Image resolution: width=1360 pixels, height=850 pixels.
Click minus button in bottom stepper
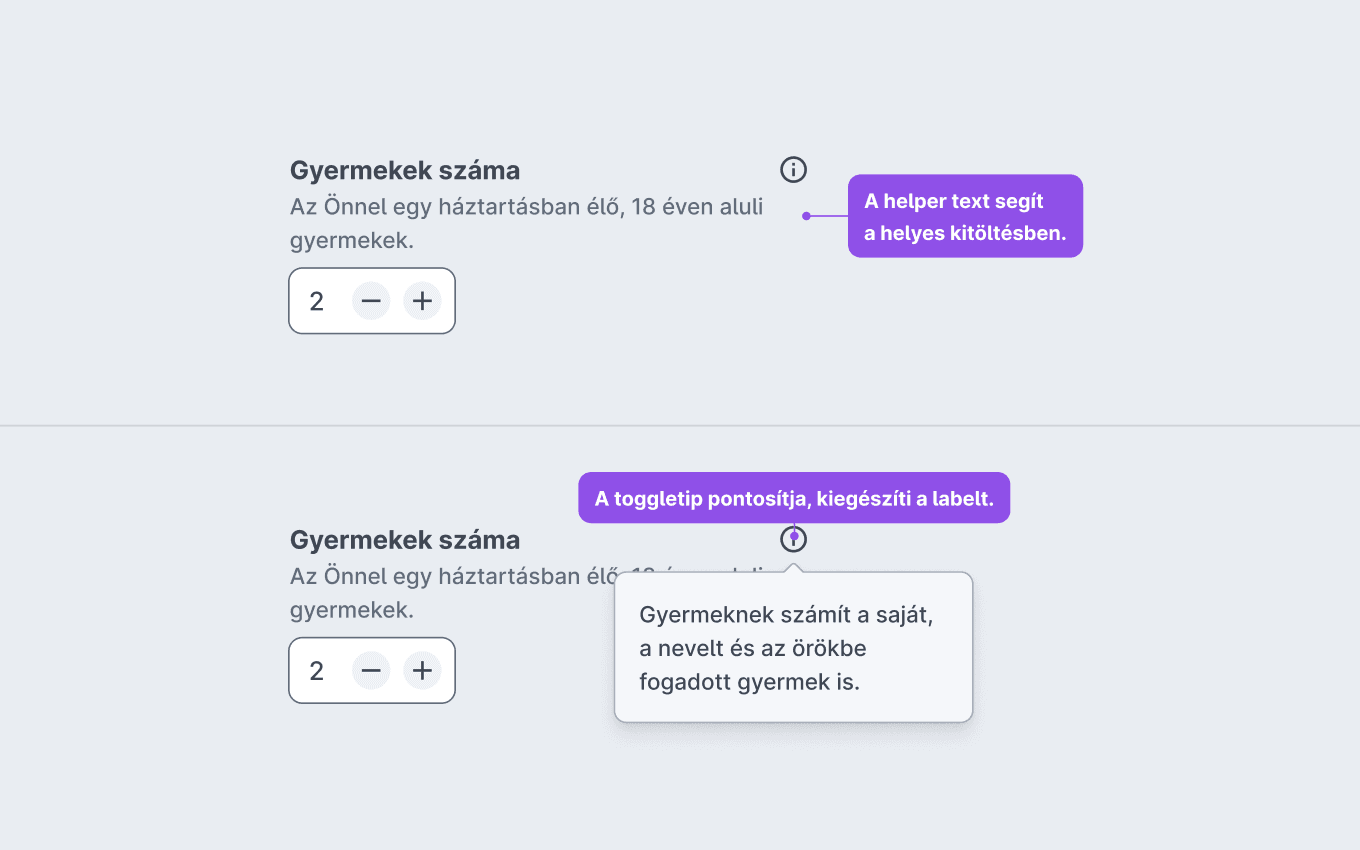(371, 671)
